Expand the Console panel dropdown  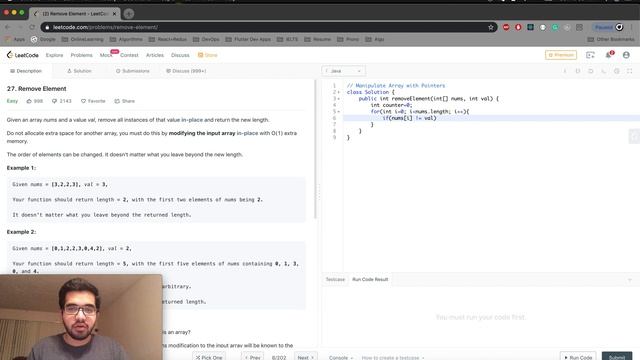(x=341, y=358)
